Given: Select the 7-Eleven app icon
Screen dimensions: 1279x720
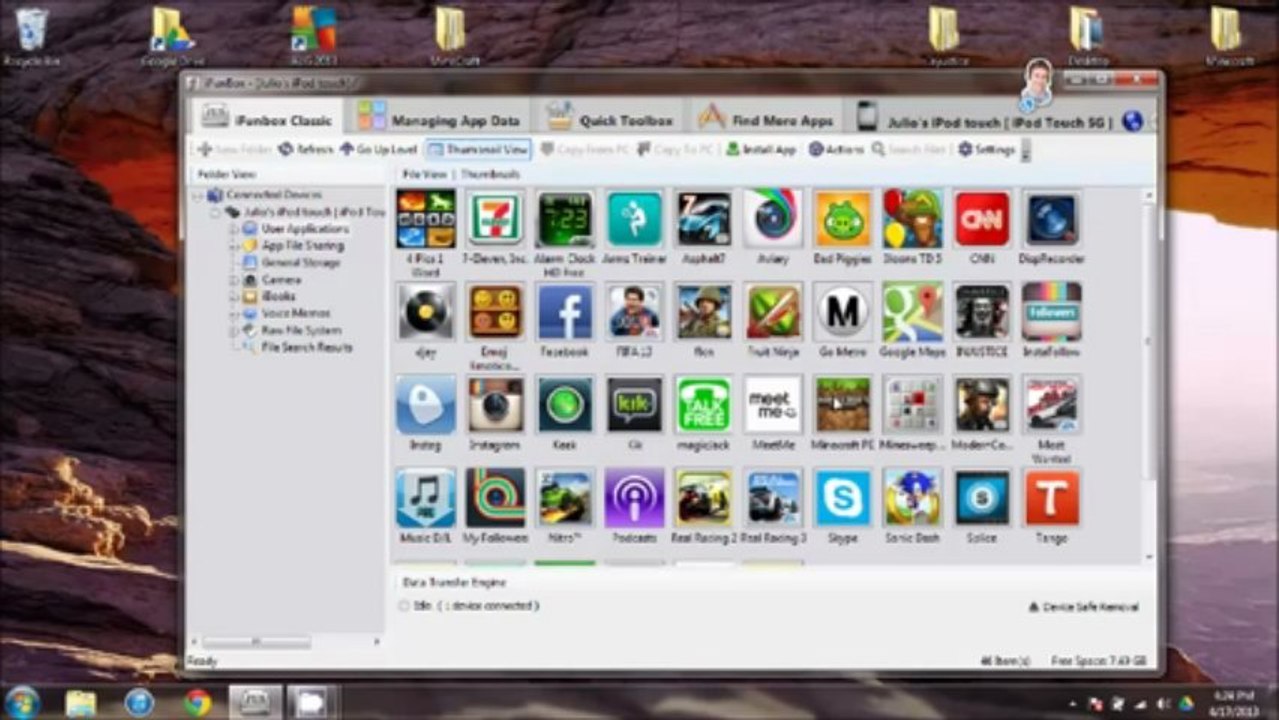Looking at the screenshot, I should (x=496, y=219).
